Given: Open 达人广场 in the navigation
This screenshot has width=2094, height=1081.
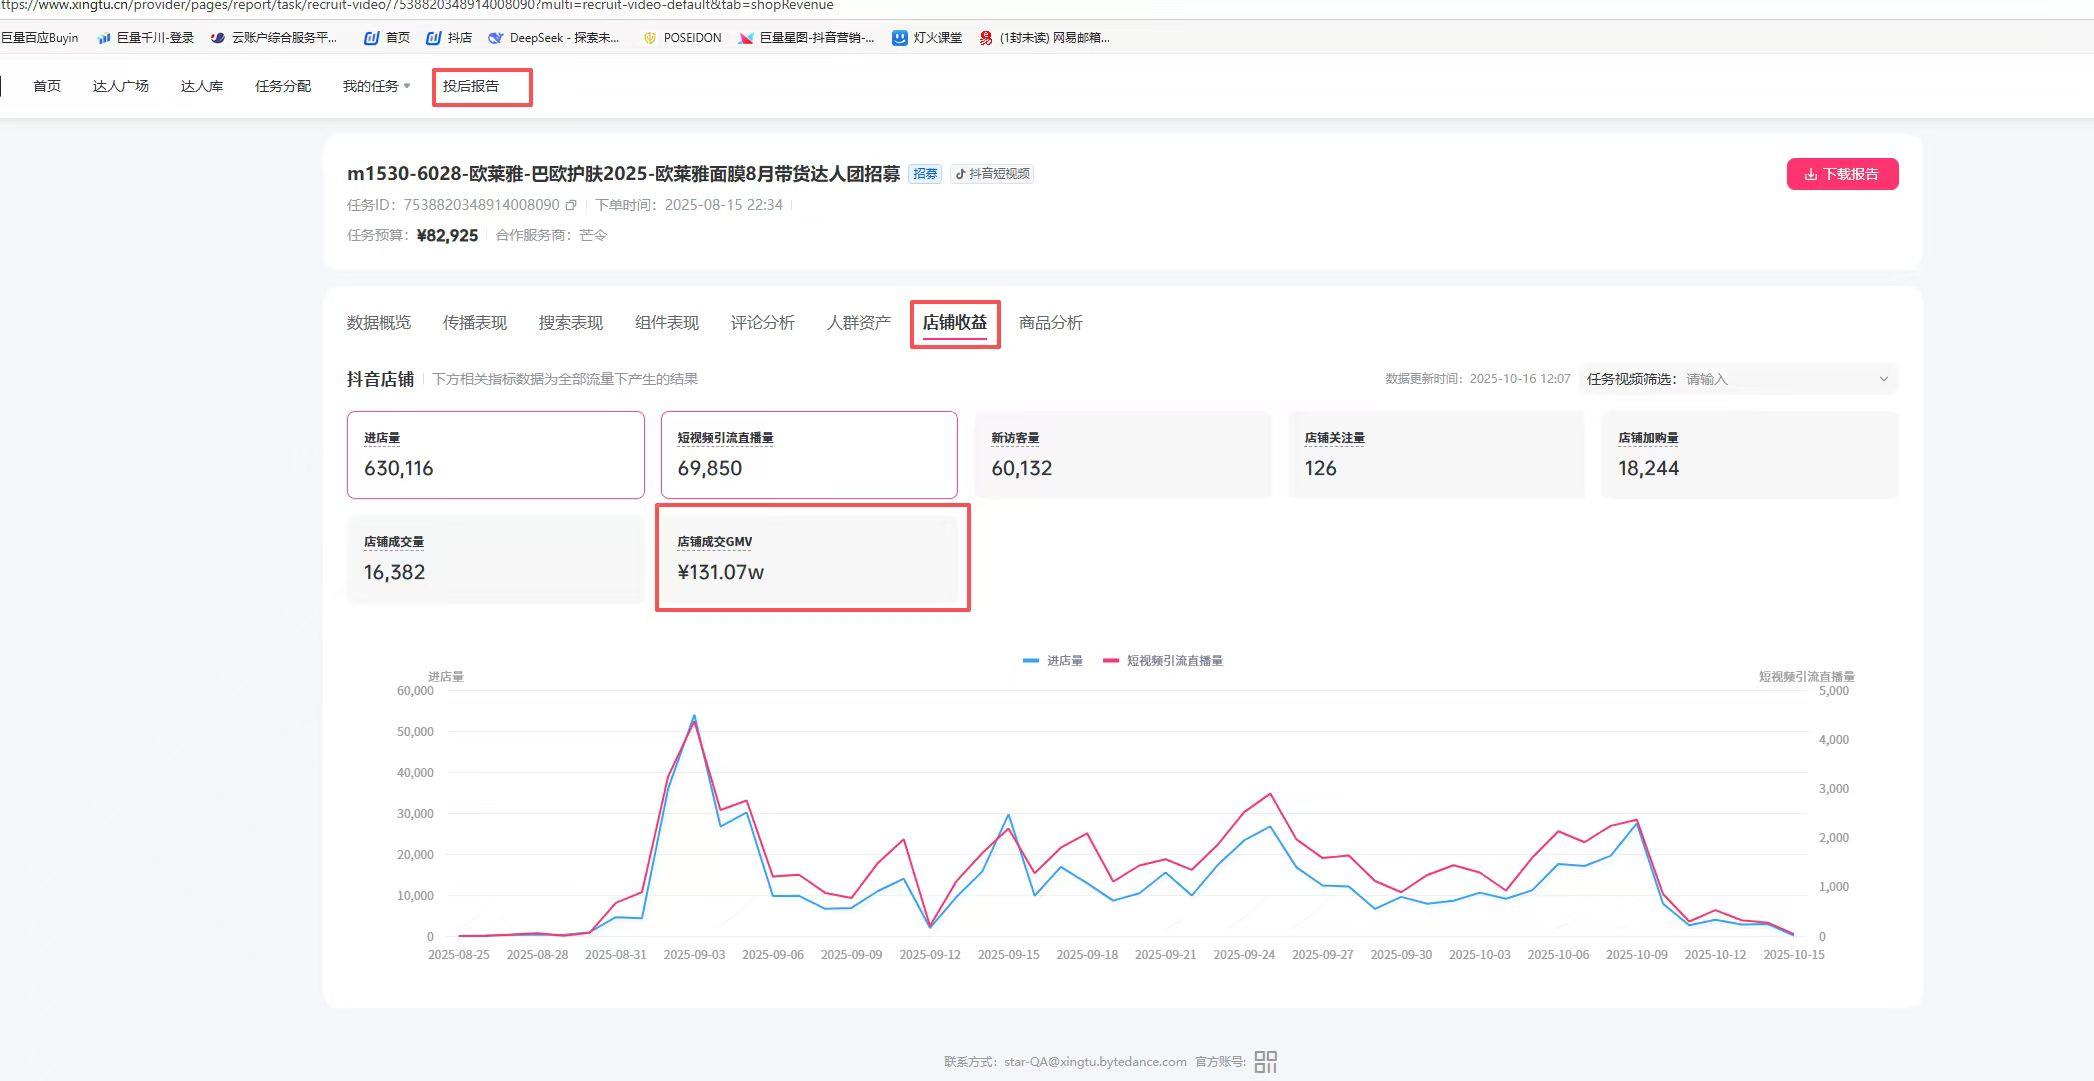Looking at the screenshot, I should click(121, 86).
